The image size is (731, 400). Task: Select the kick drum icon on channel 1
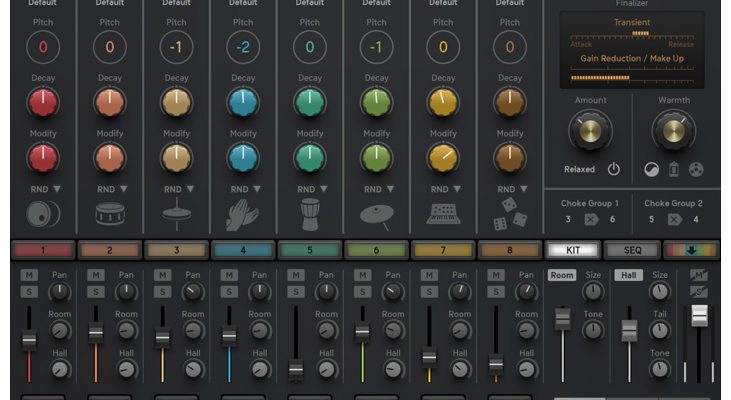pos(43,214)
